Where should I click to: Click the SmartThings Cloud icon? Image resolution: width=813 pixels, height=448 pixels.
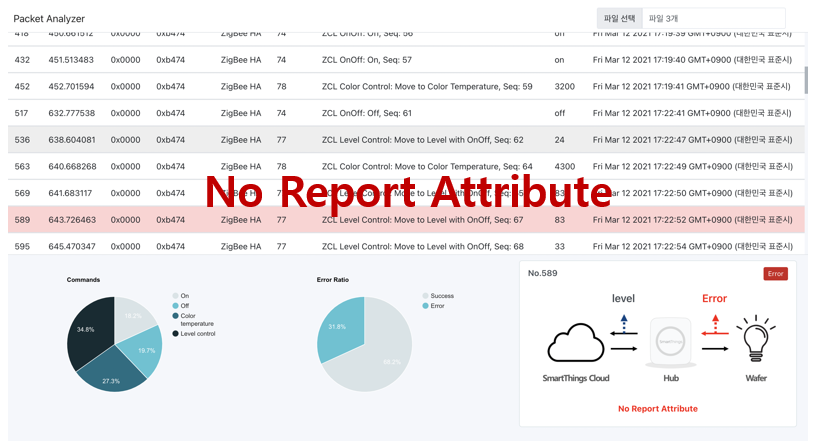click(x=576, y=343)
